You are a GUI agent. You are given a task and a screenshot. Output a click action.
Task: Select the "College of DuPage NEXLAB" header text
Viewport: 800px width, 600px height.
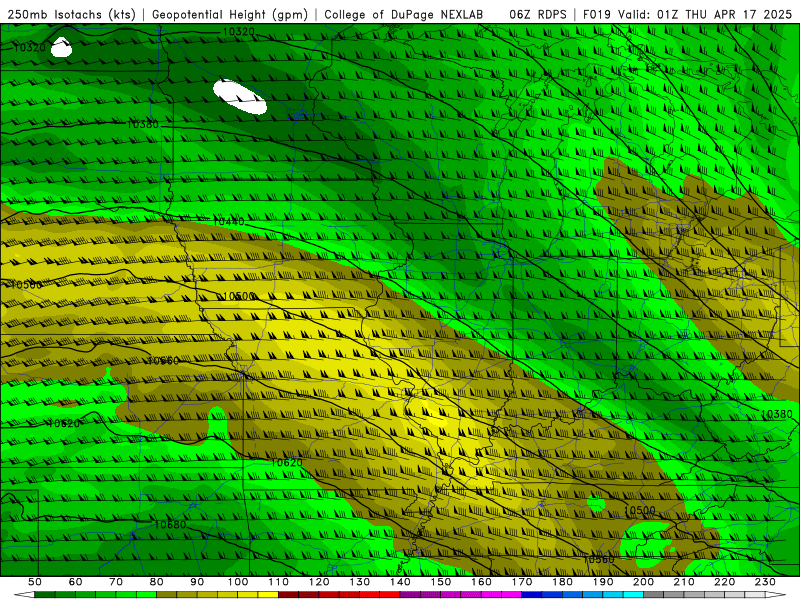pyautogui.click(x=404, y=14)
